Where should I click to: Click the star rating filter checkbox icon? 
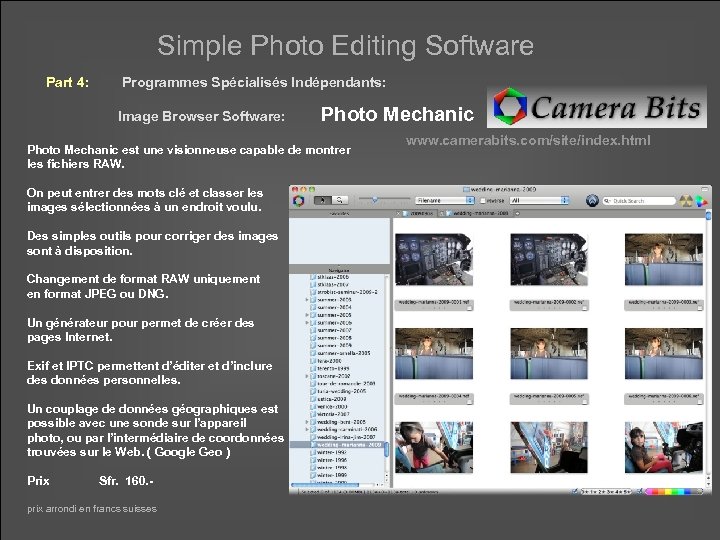[x=575, y=491]
